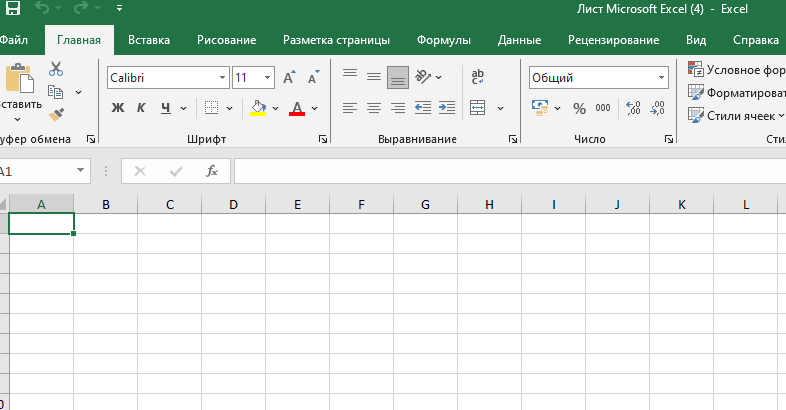Open Число dialog launcher
Viewport: 786px width, 410px height.
pos(669,139)
